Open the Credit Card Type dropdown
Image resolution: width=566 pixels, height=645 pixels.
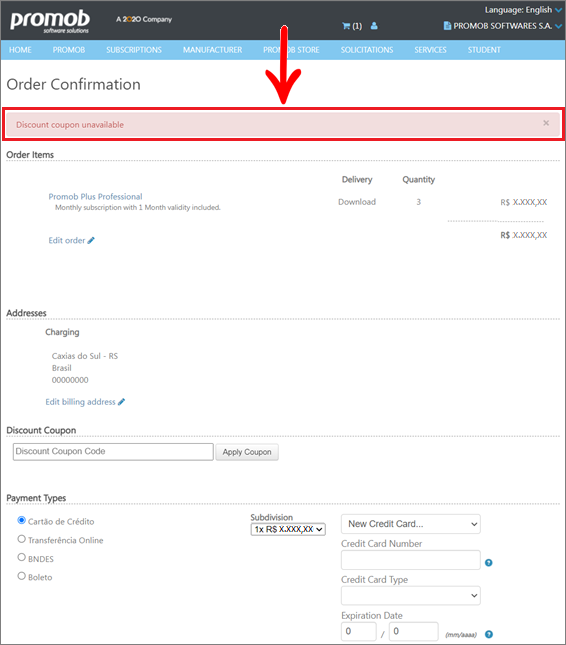411,596
